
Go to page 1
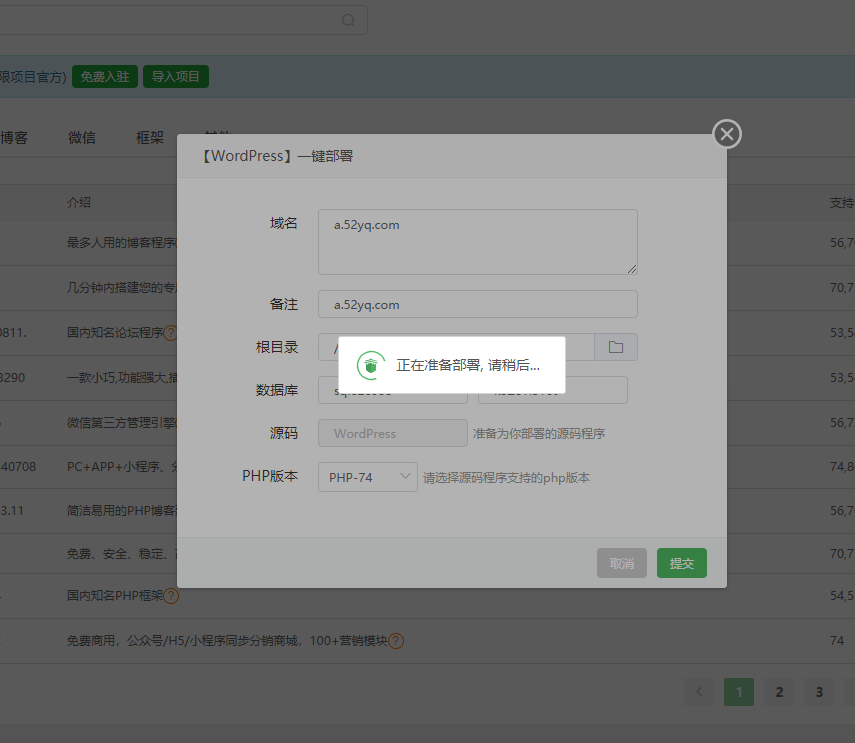coord(739,692)
